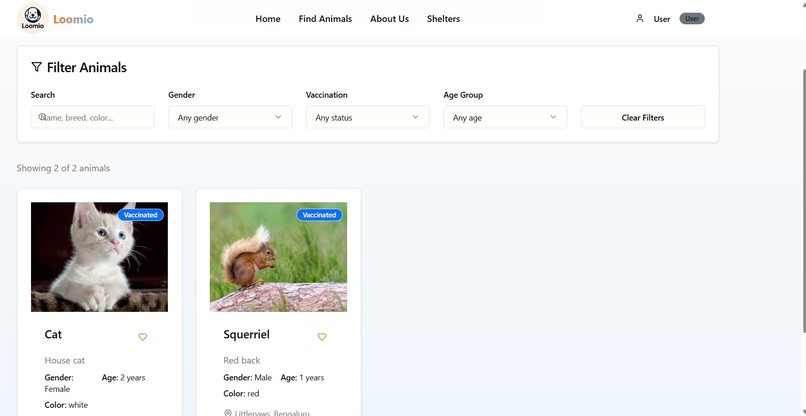Click the Vaccinated badge on Squerriel
The width and height of the screenshot is (806, 416).
(x=319, y=215)
